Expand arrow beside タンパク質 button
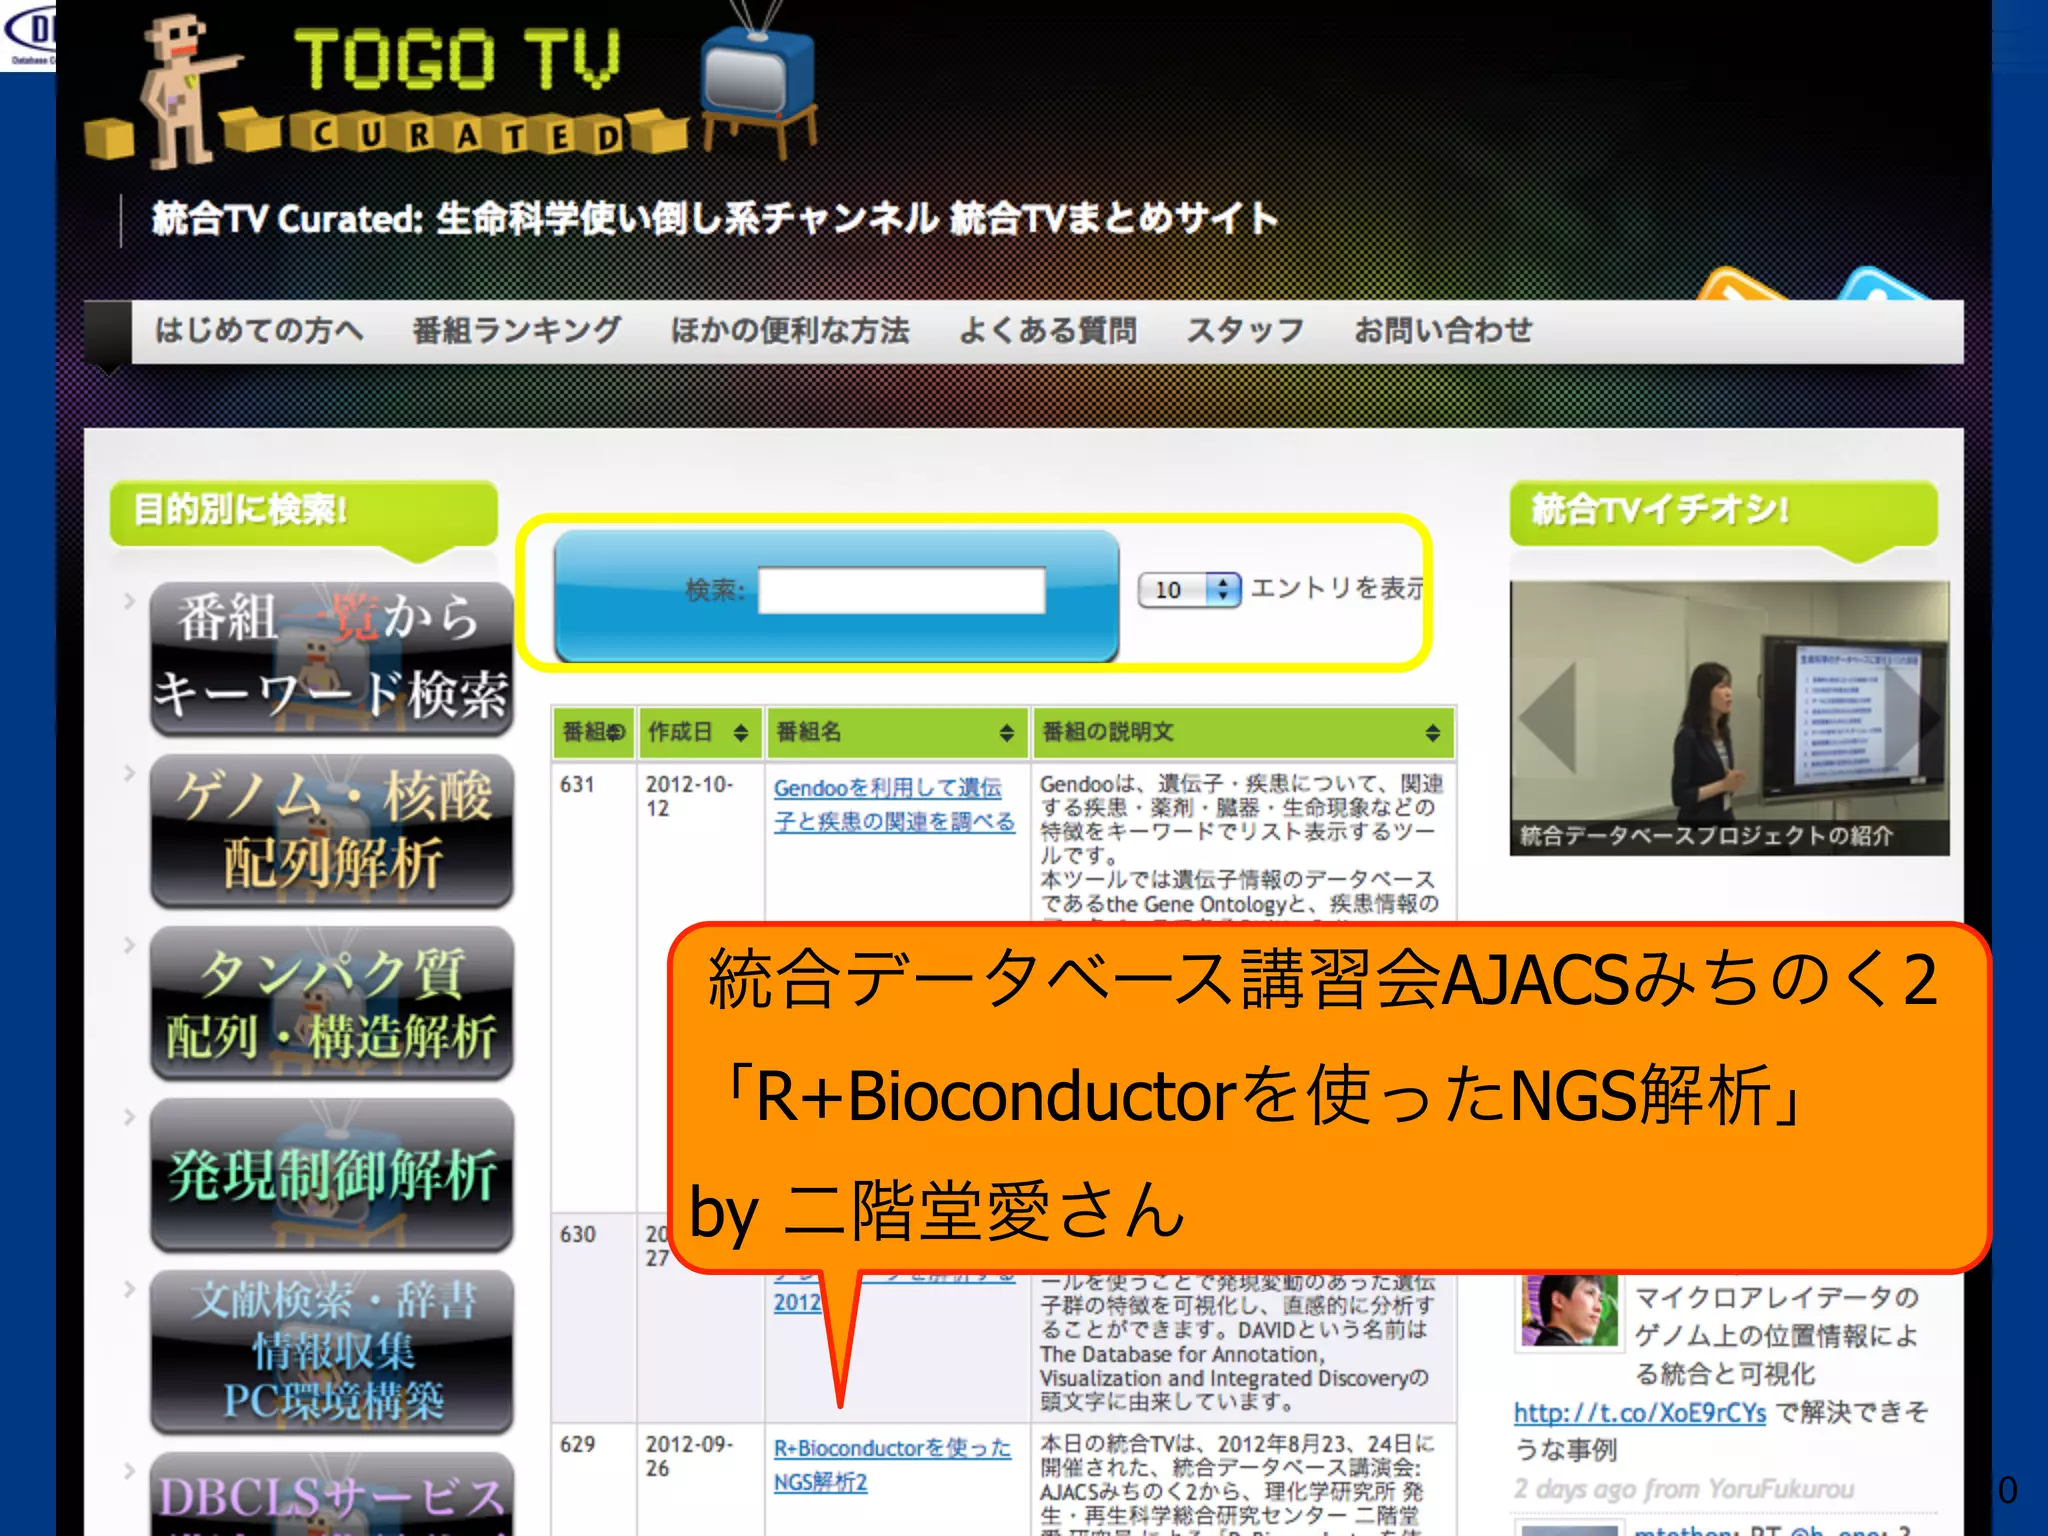The image size is (2048, 1536). [129, 945]
